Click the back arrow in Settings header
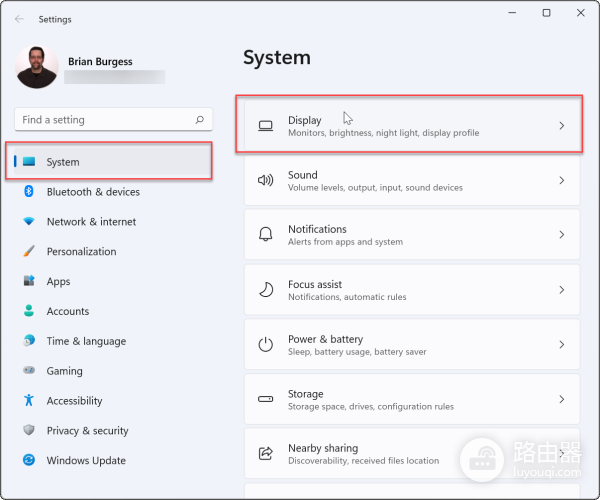 tap(20, 19)
